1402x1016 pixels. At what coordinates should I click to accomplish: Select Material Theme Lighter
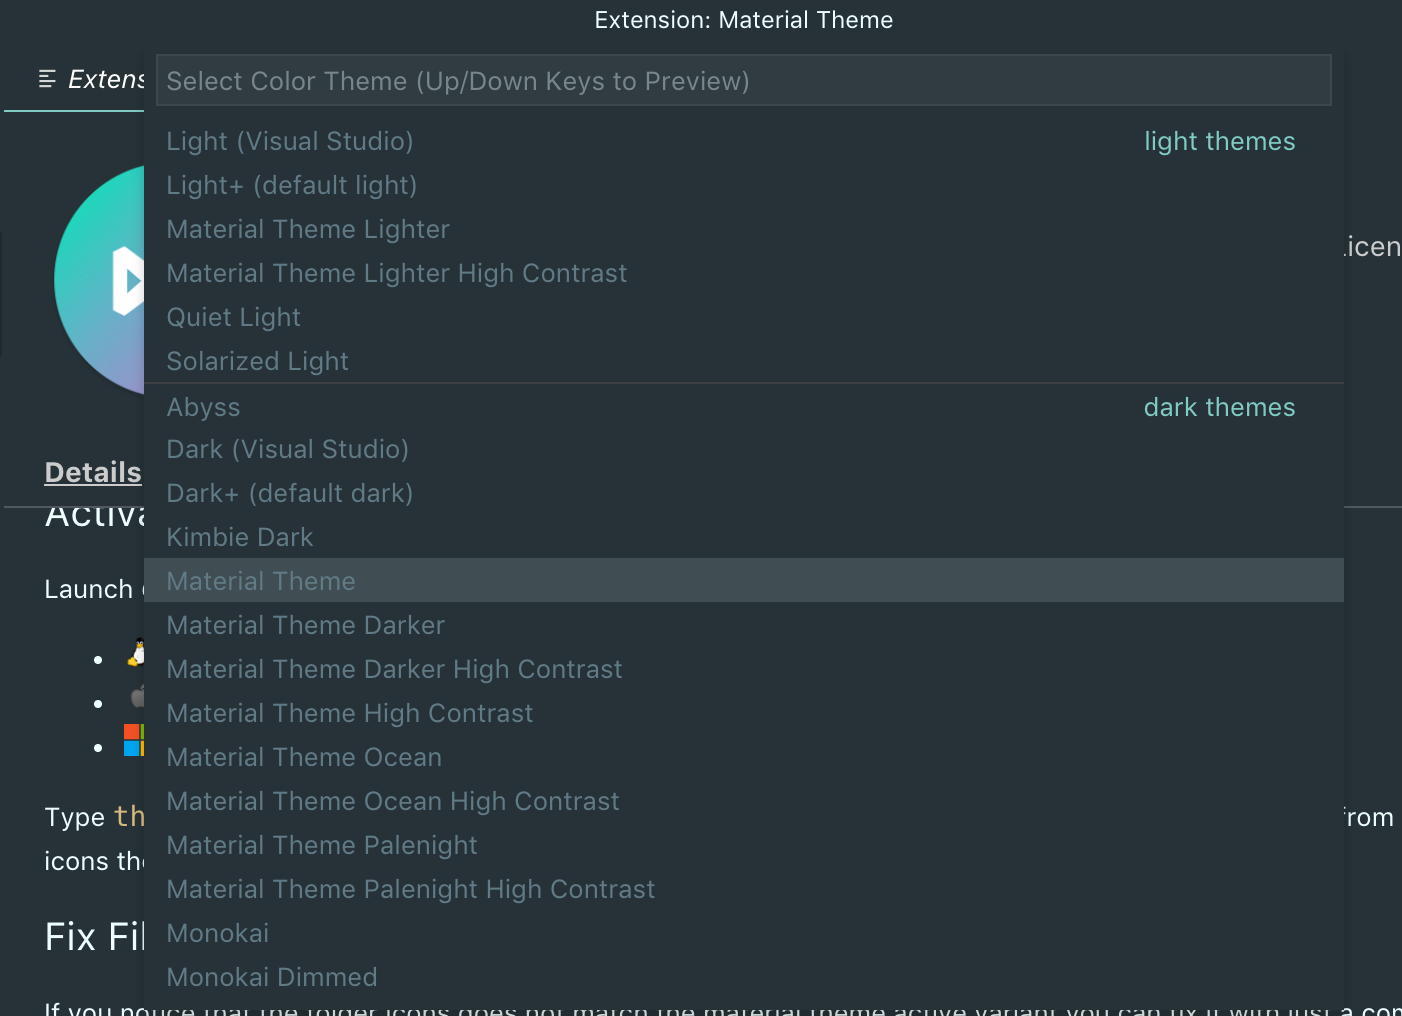click(308, 229)
